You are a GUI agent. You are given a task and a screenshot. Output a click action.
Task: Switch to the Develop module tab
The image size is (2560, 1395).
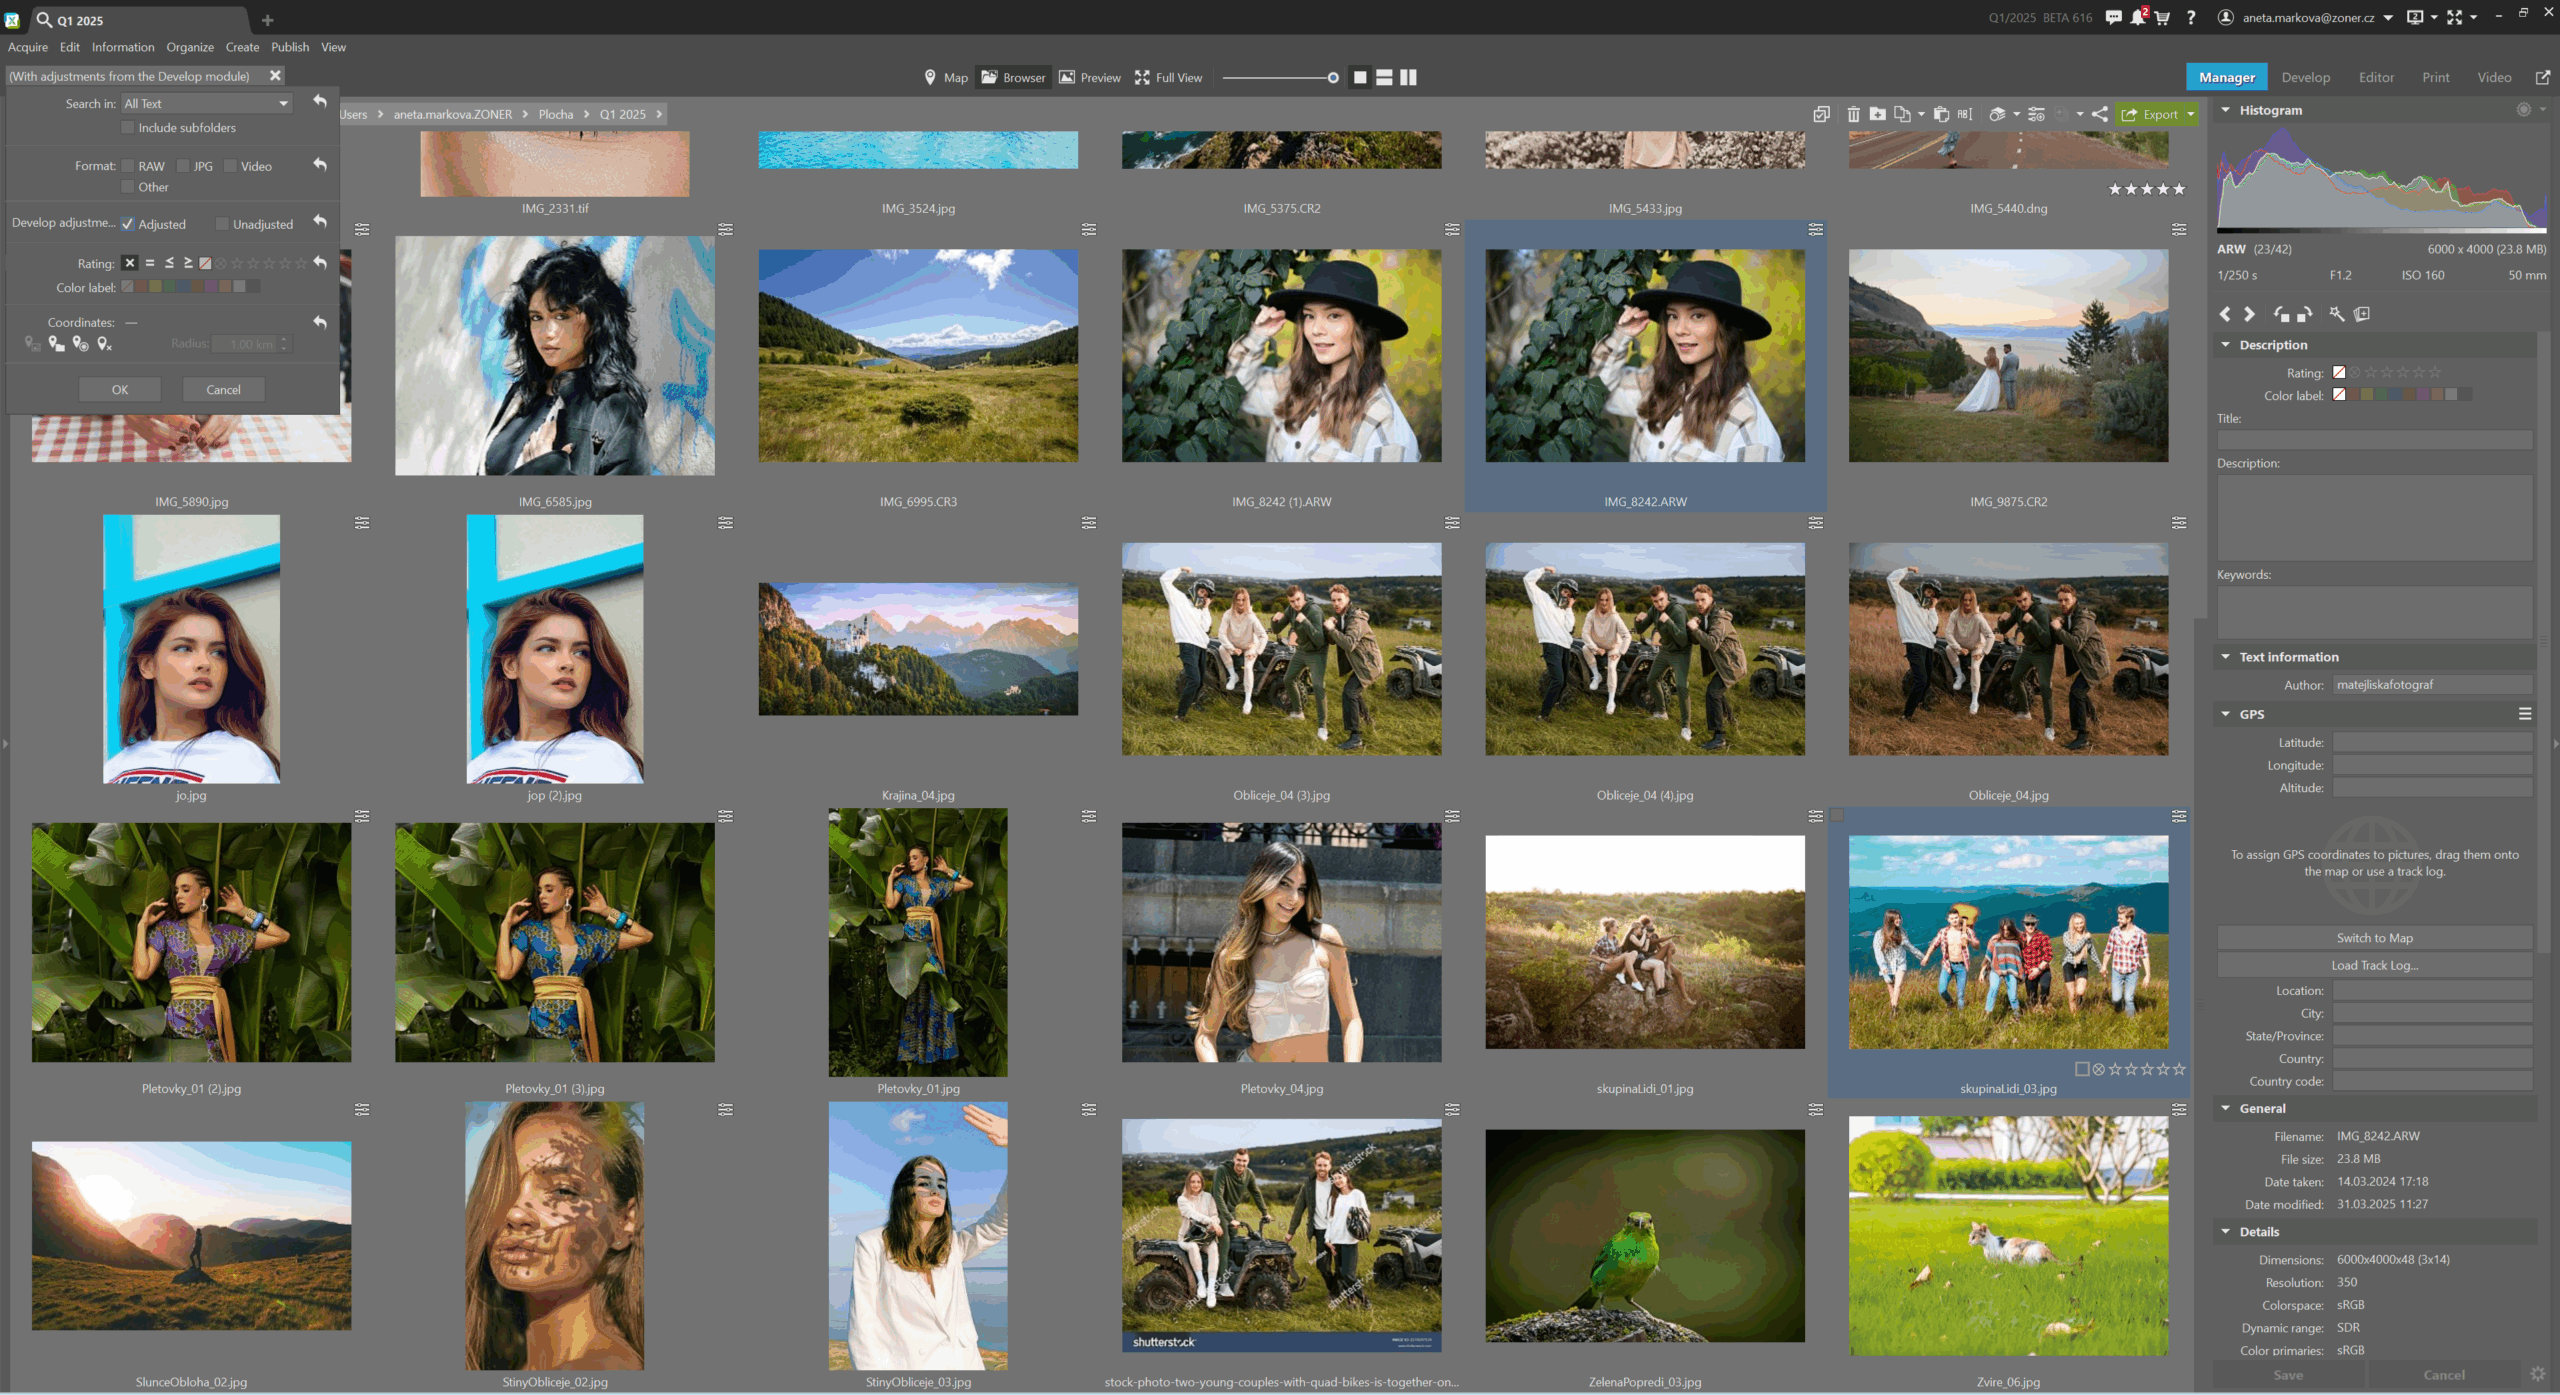2305,77
